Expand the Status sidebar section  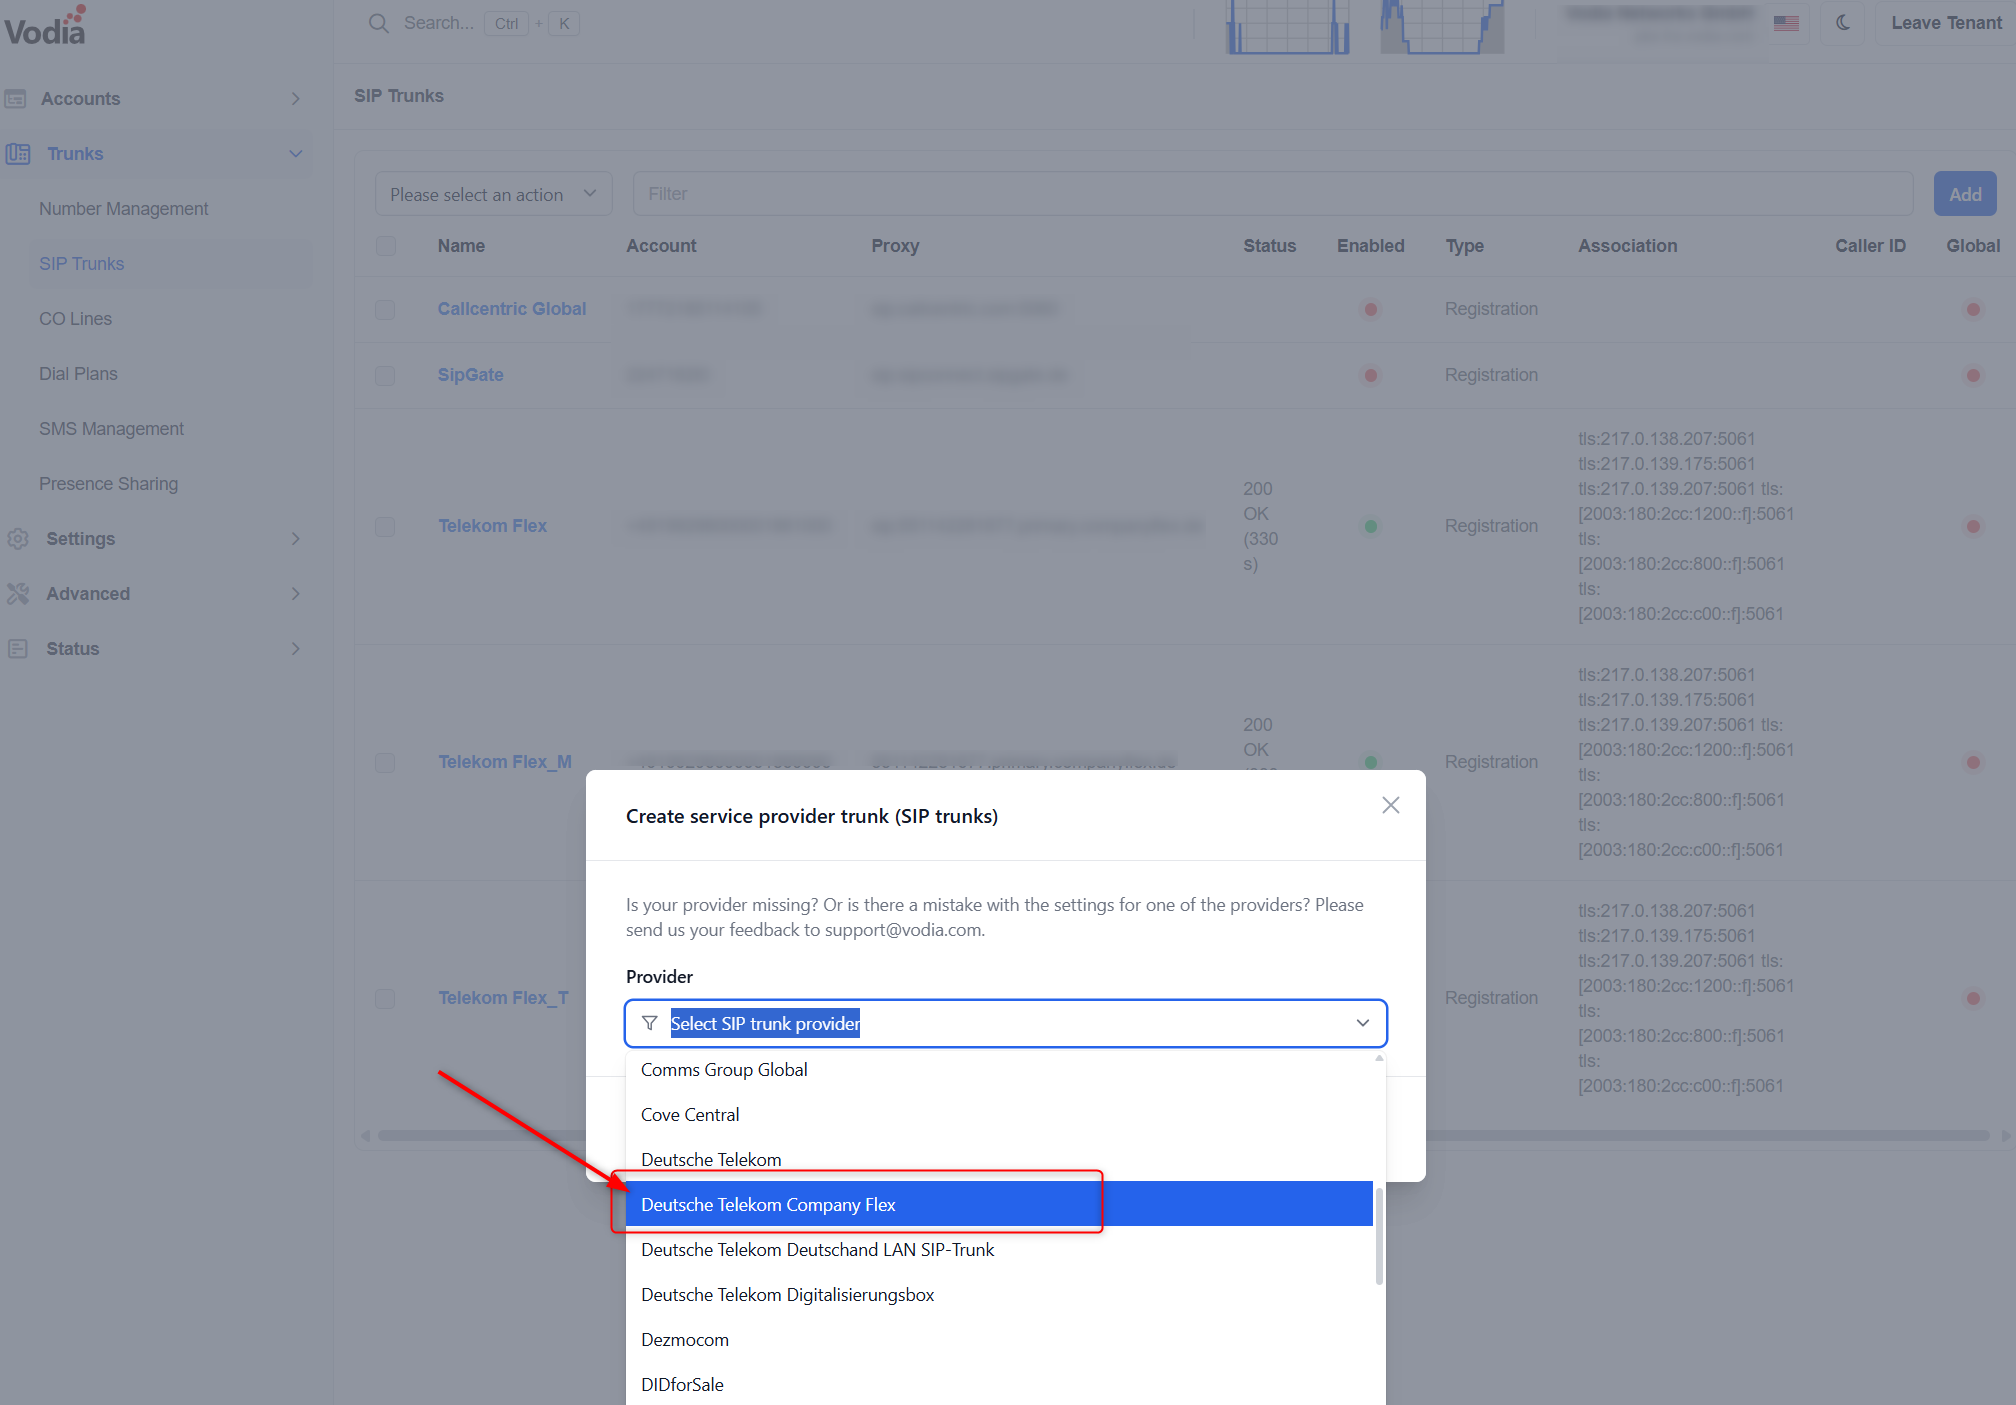[x=295, y=649]
